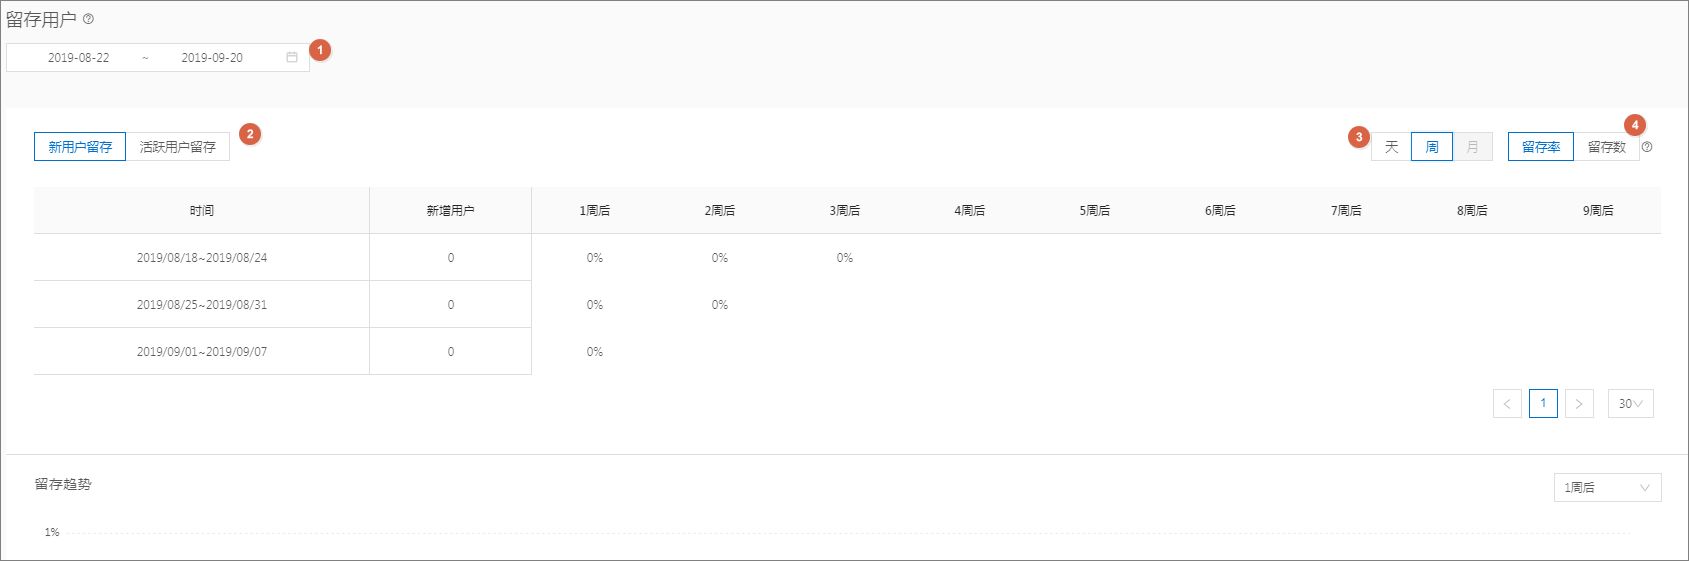Viewport: 1689px width, 561px height.
Task: Open the calendar icon in date range
Action: pos(292,57)
